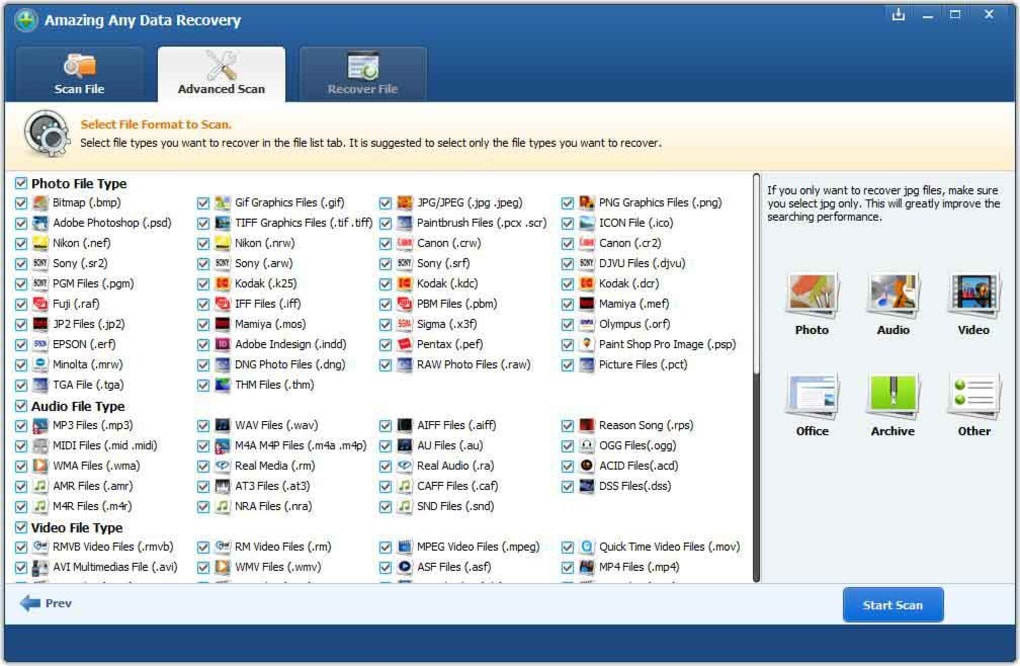Go back with the Prev button

click(x=46, y=604)
